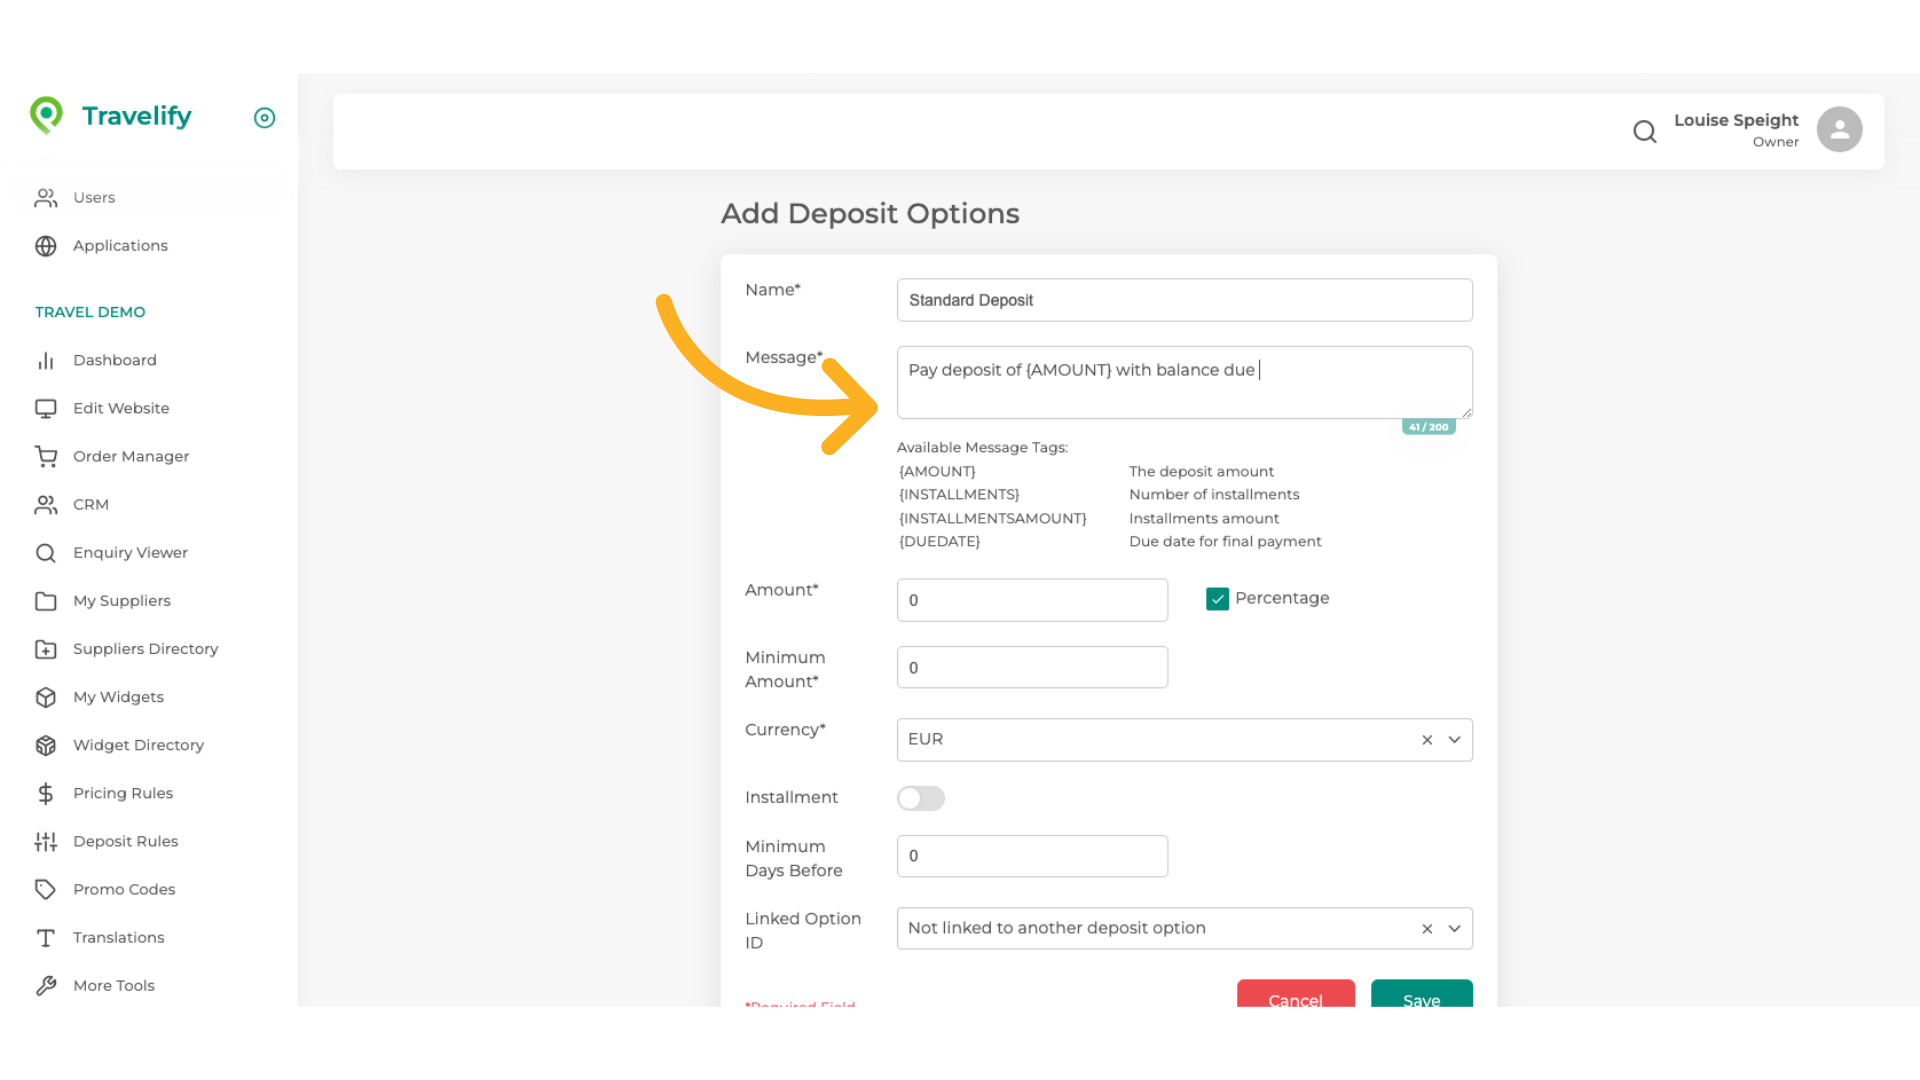The width and height of the screenshot is (1920, 1080).
Task: Click the CRM people icon
Action: [x=46, y=504]
